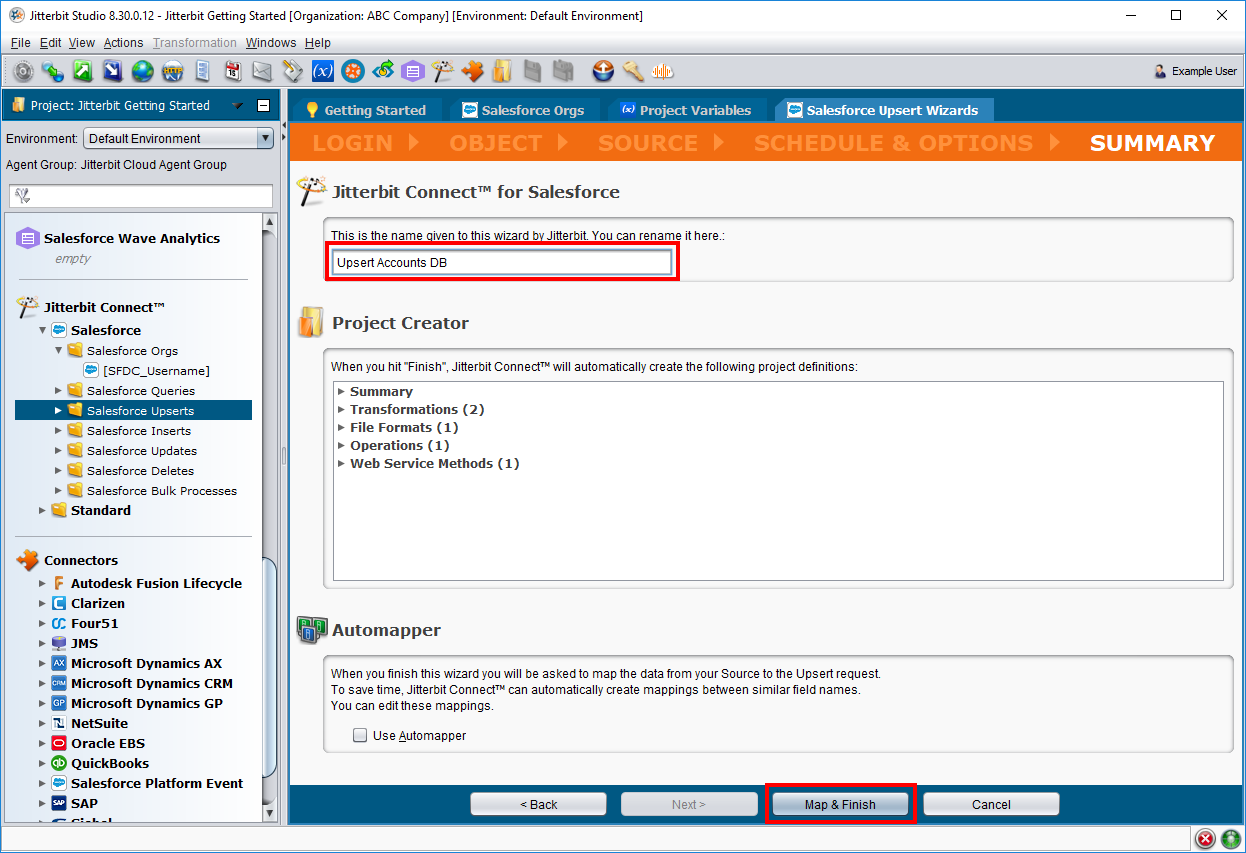1246x853 pixels.
Task: Click the red error status icon
Action: point(1206,838)
